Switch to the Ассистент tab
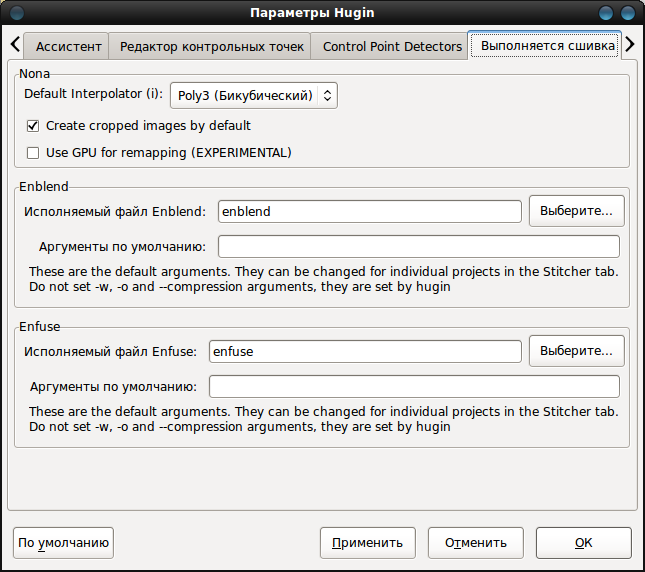 point(68,46)
